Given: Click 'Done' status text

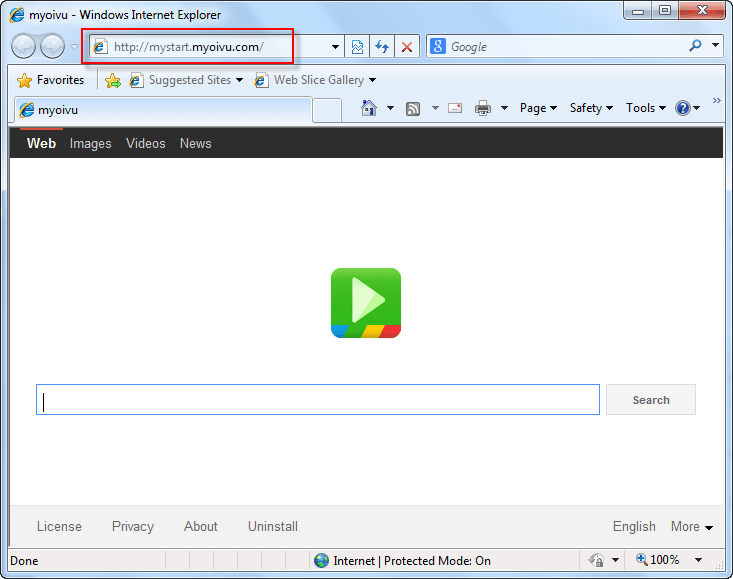Looking at the screenshot, I should [x=24, y=561].
